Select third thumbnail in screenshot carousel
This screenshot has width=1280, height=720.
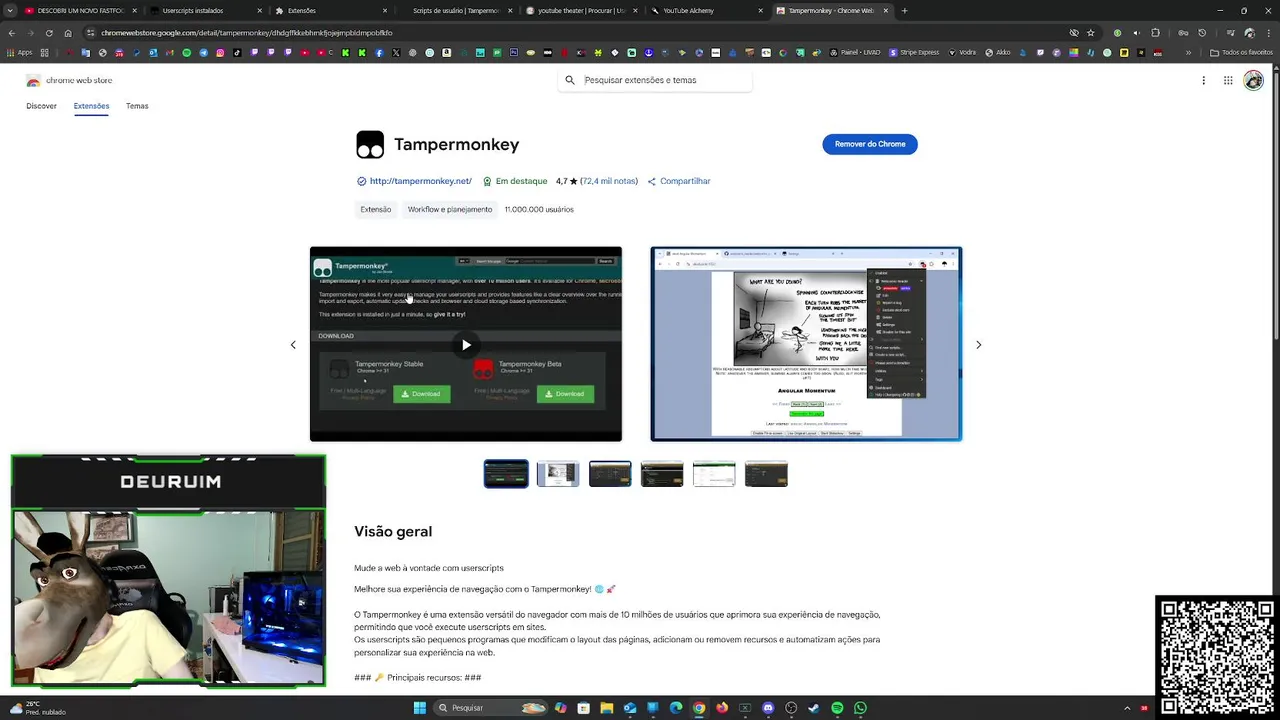click(x=610, y=473)
